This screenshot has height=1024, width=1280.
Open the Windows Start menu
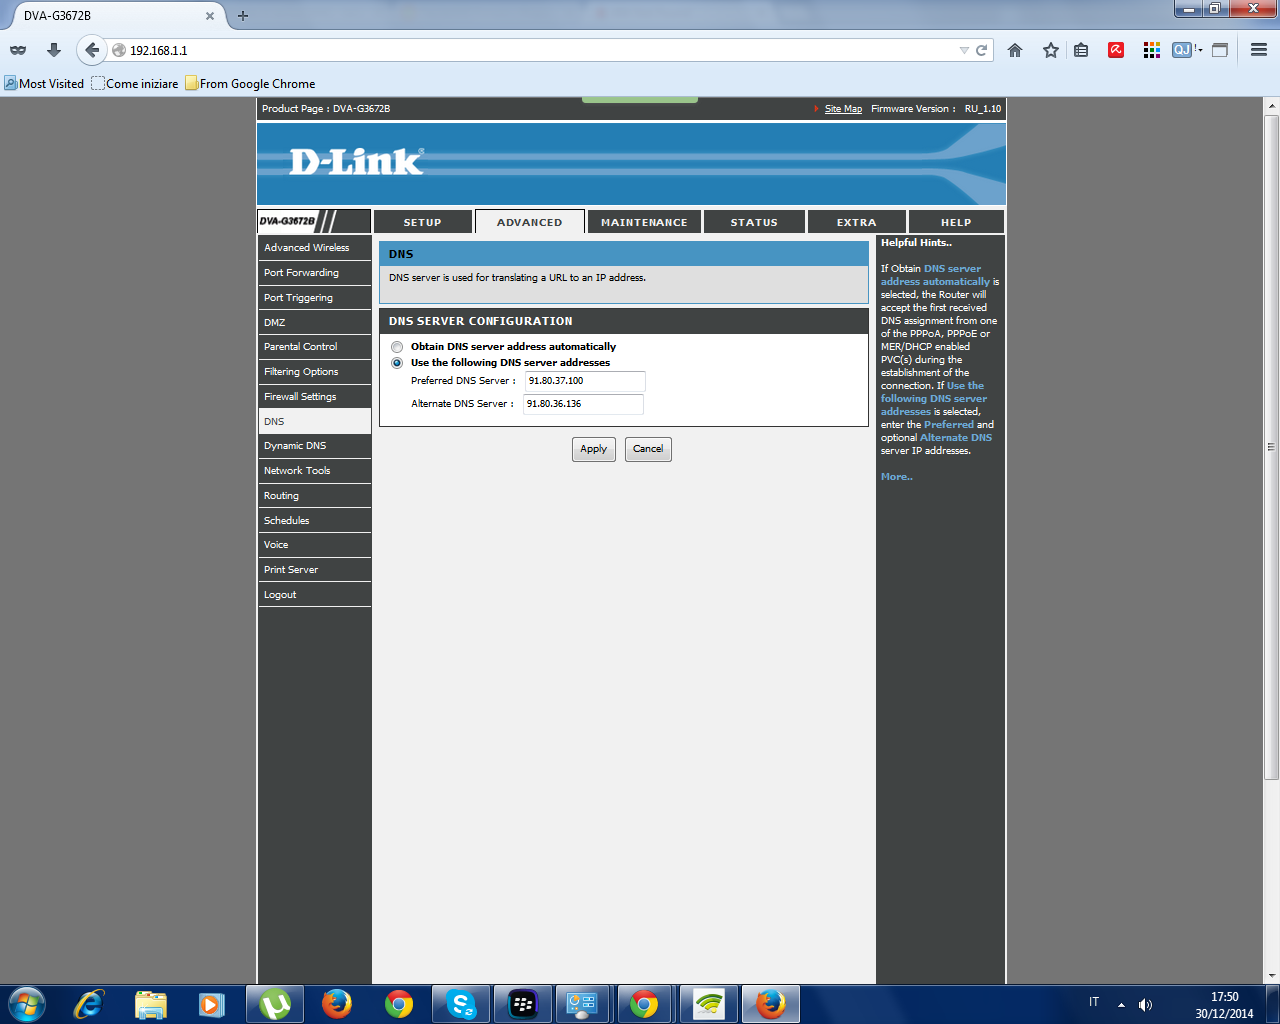[x=26, y=1004]
